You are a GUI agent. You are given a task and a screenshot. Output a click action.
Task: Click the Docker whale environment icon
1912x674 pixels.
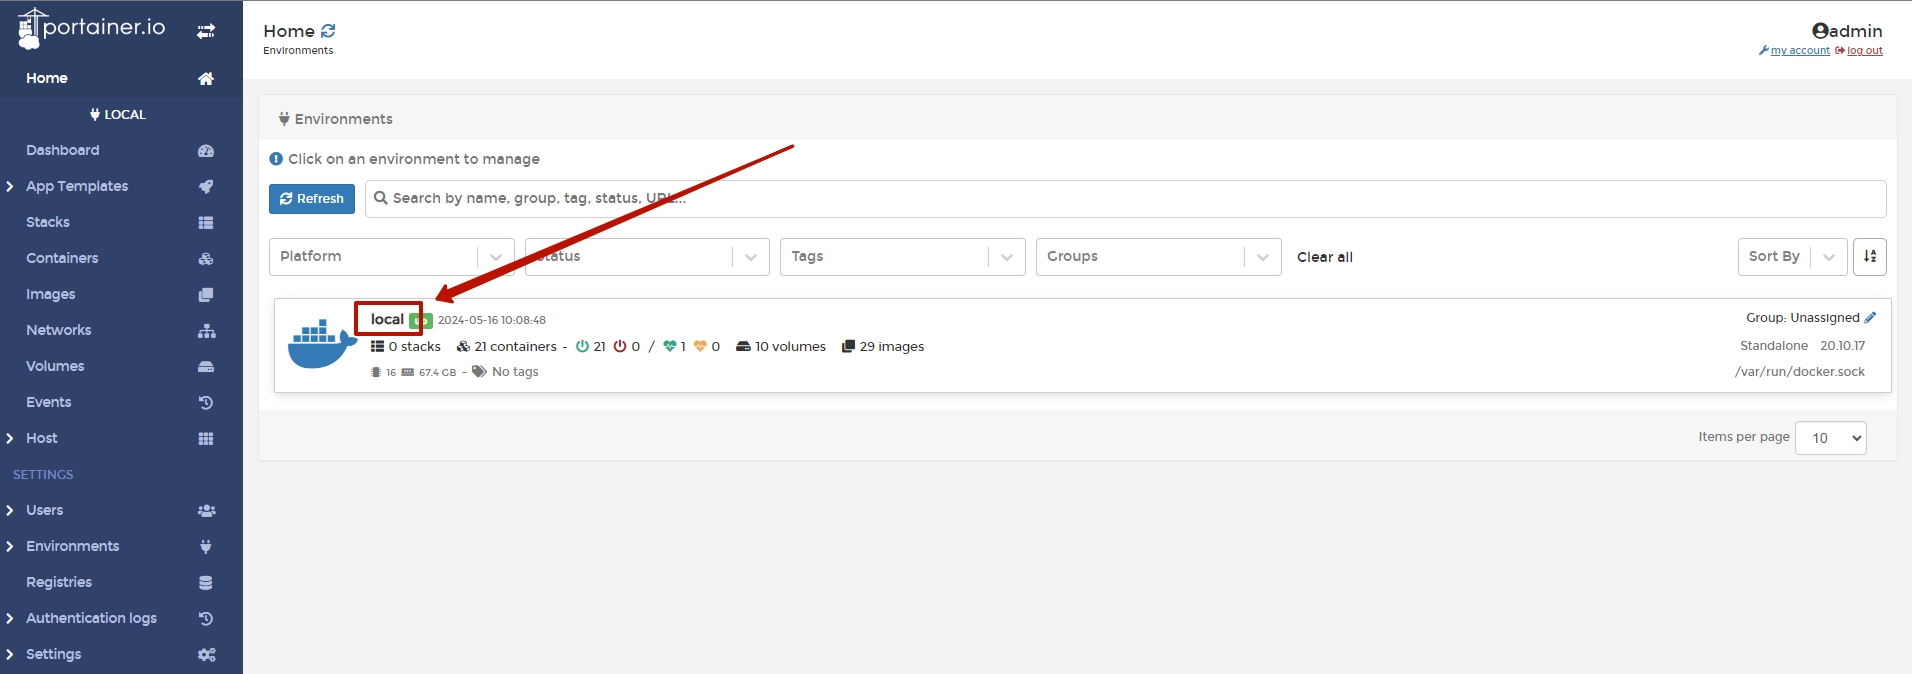click(x=322, y=344)
